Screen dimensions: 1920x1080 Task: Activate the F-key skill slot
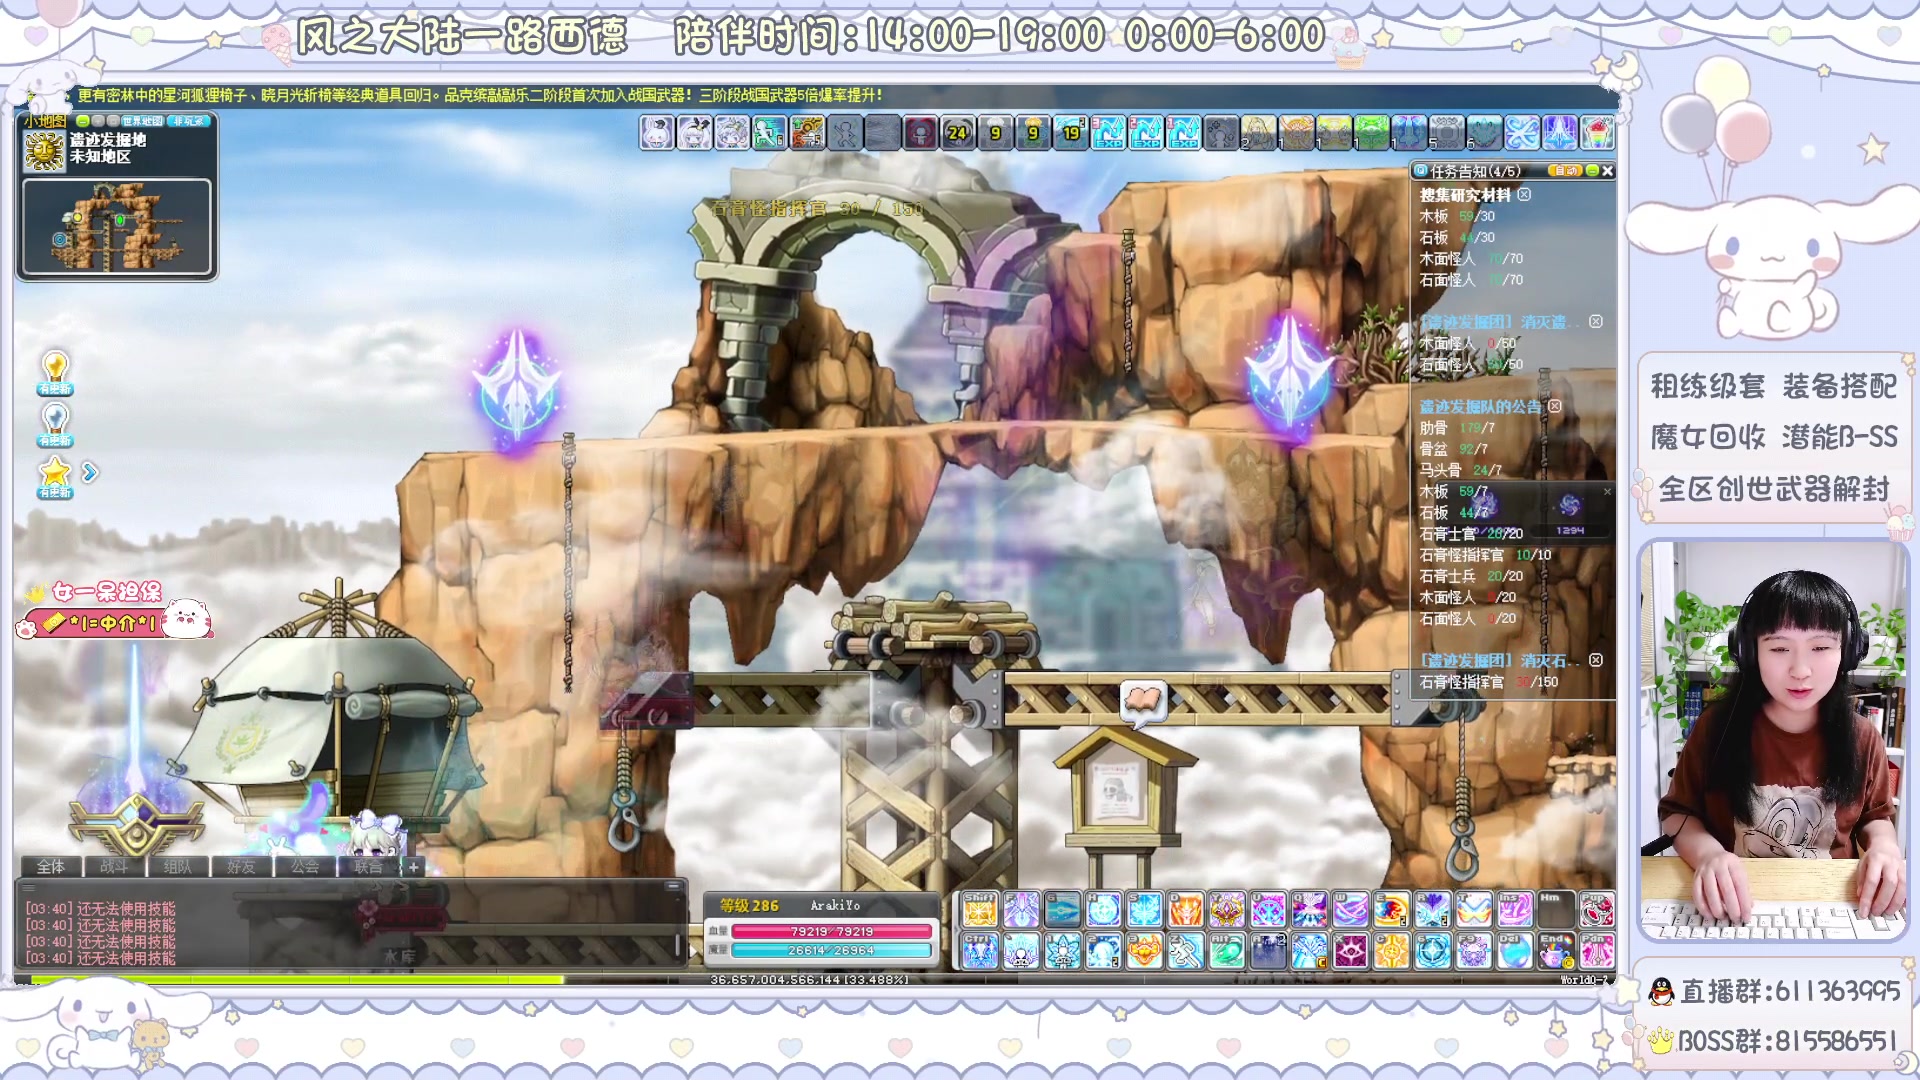pyautogui.click(x=1021, y=910)
